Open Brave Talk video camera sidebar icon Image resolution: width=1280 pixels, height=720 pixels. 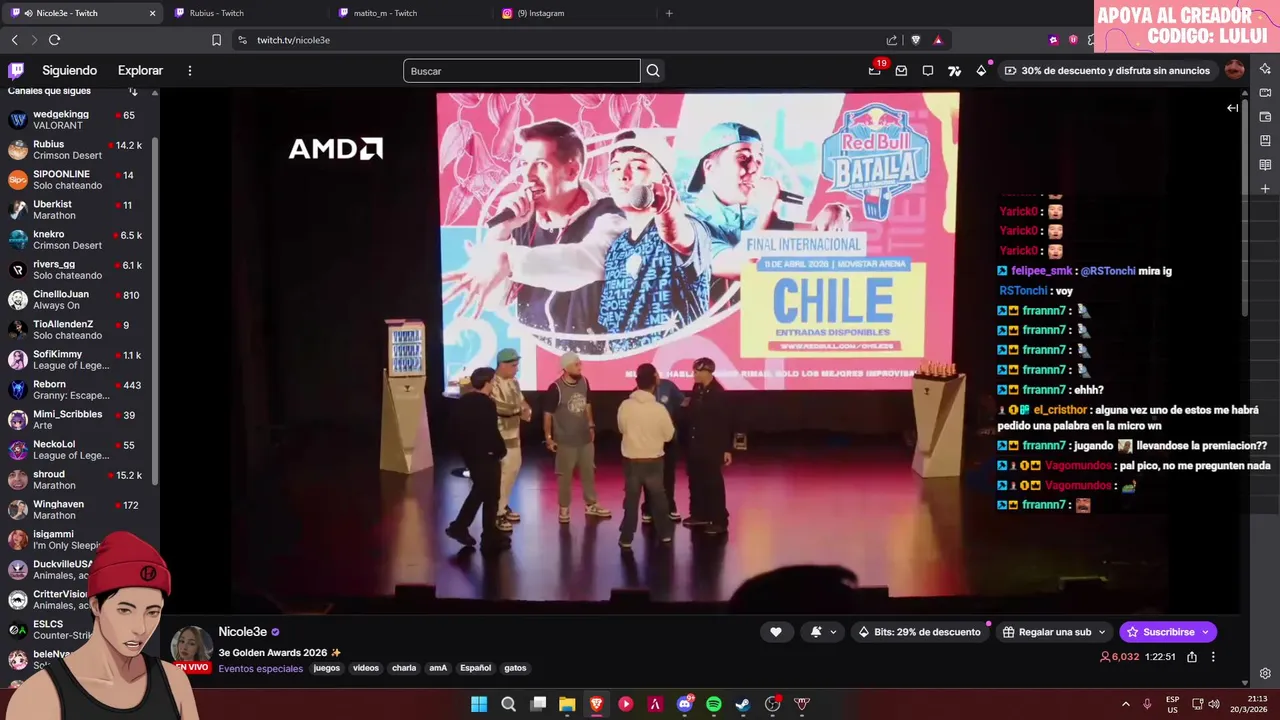tap(1265, 93)
